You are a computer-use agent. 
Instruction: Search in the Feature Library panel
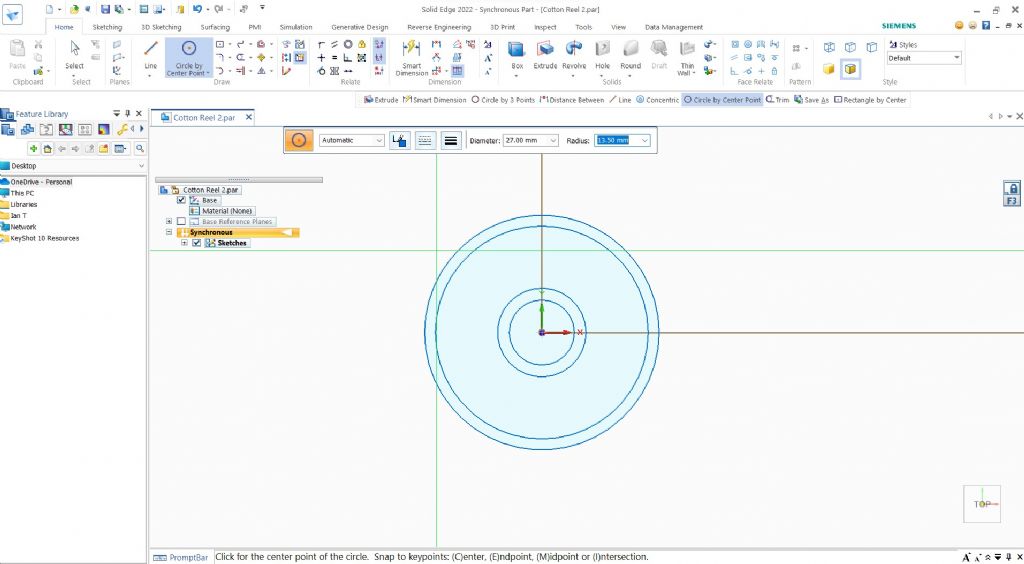(x=140, y=149)
